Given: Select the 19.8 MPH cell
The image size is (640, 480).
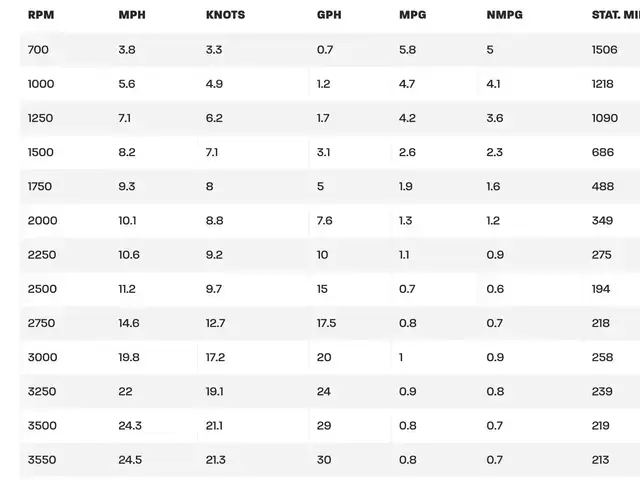Looking at the screenshot, I should pos(129,357).
